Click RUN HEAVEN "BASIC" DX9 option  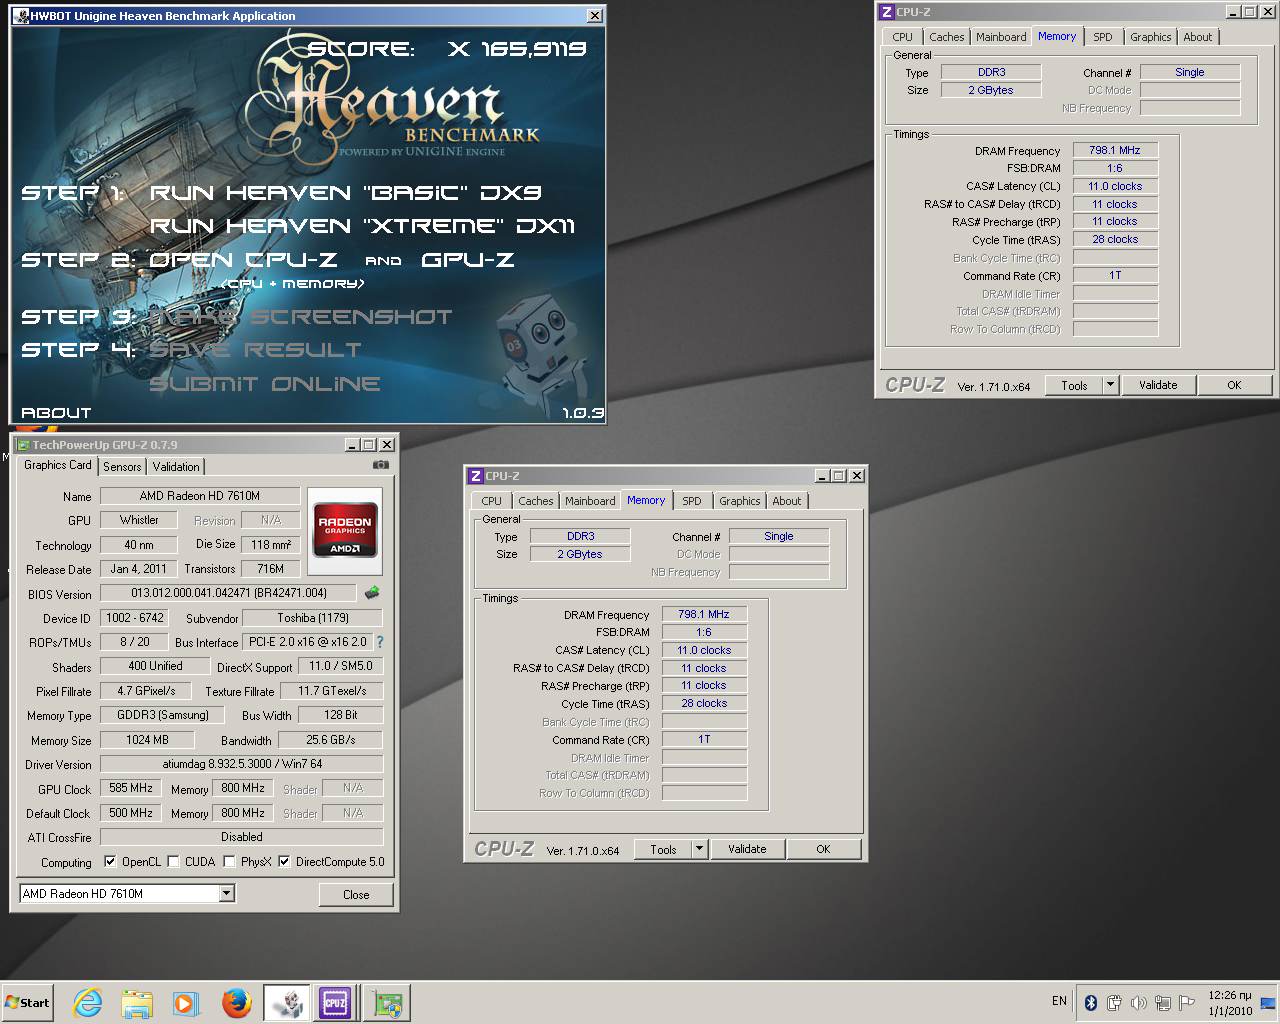click(346, 192)
